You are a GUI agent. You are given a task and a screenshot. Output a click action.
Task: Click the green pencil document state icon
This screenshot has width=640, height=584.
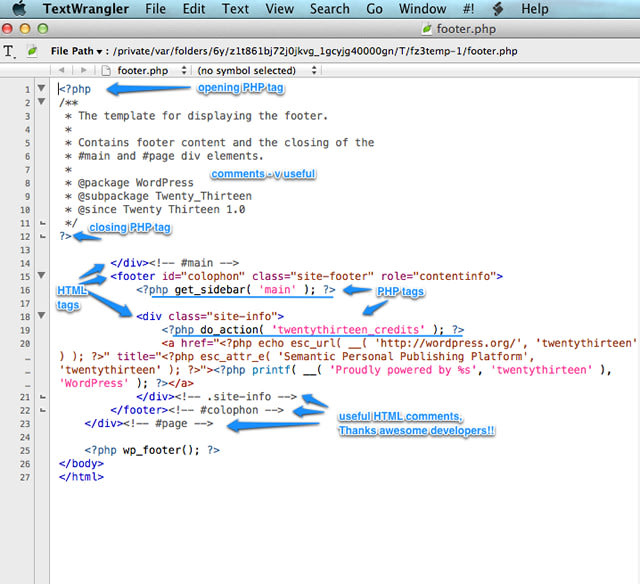[x=32, y=50]
